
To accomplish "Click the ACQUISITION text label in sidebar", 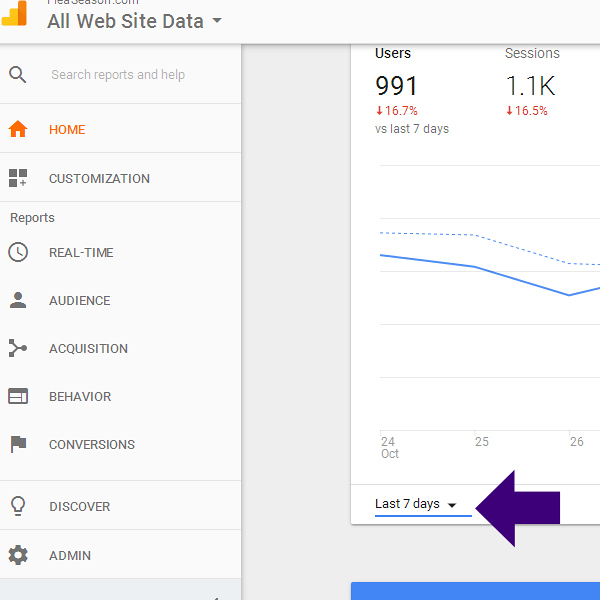I will point(88,348).
